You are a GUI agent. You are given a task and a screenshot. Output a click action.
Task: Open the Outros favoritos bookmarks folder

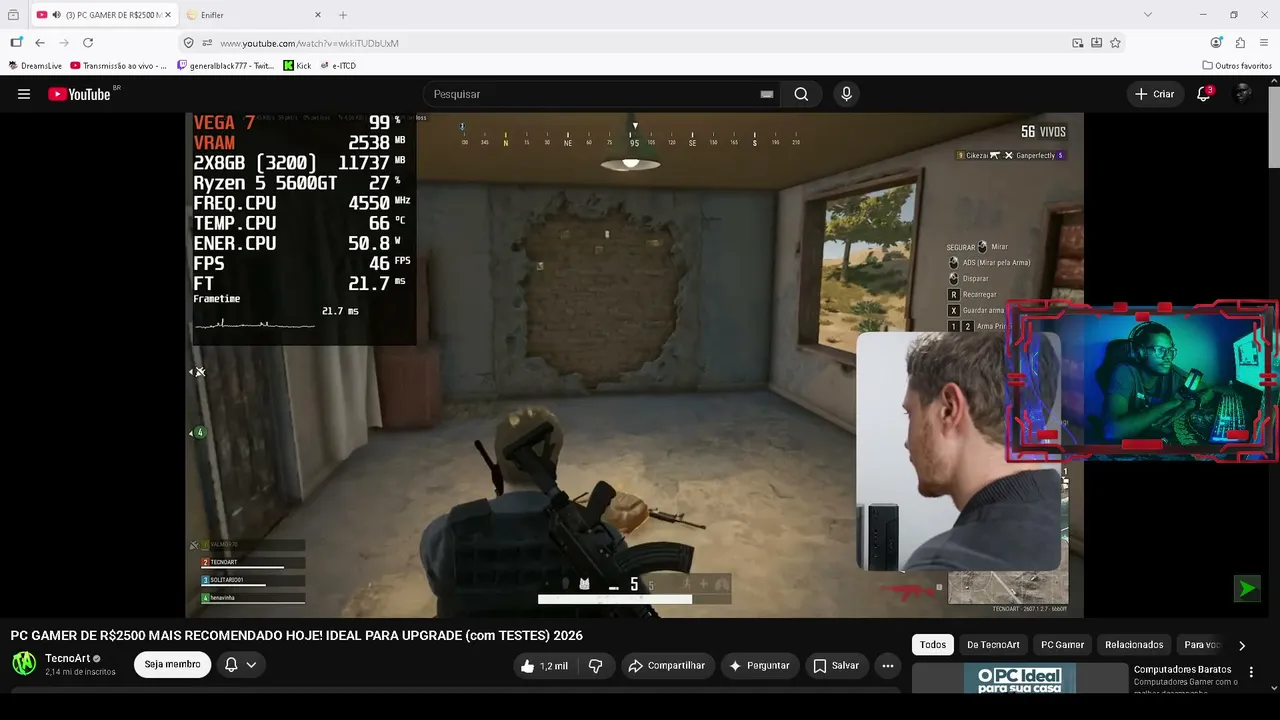point(1237,66)
